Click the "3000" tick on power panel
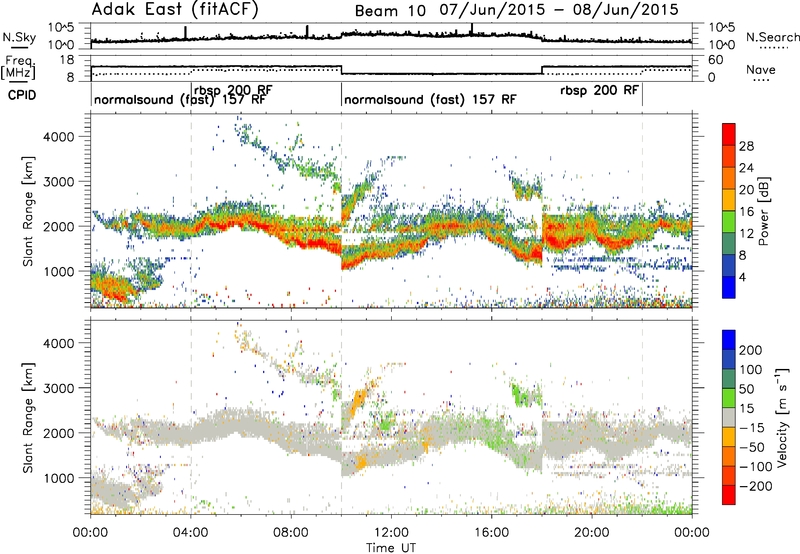This screenshot has height=554, width=800. pyautogui.click(x=59, y=182)
